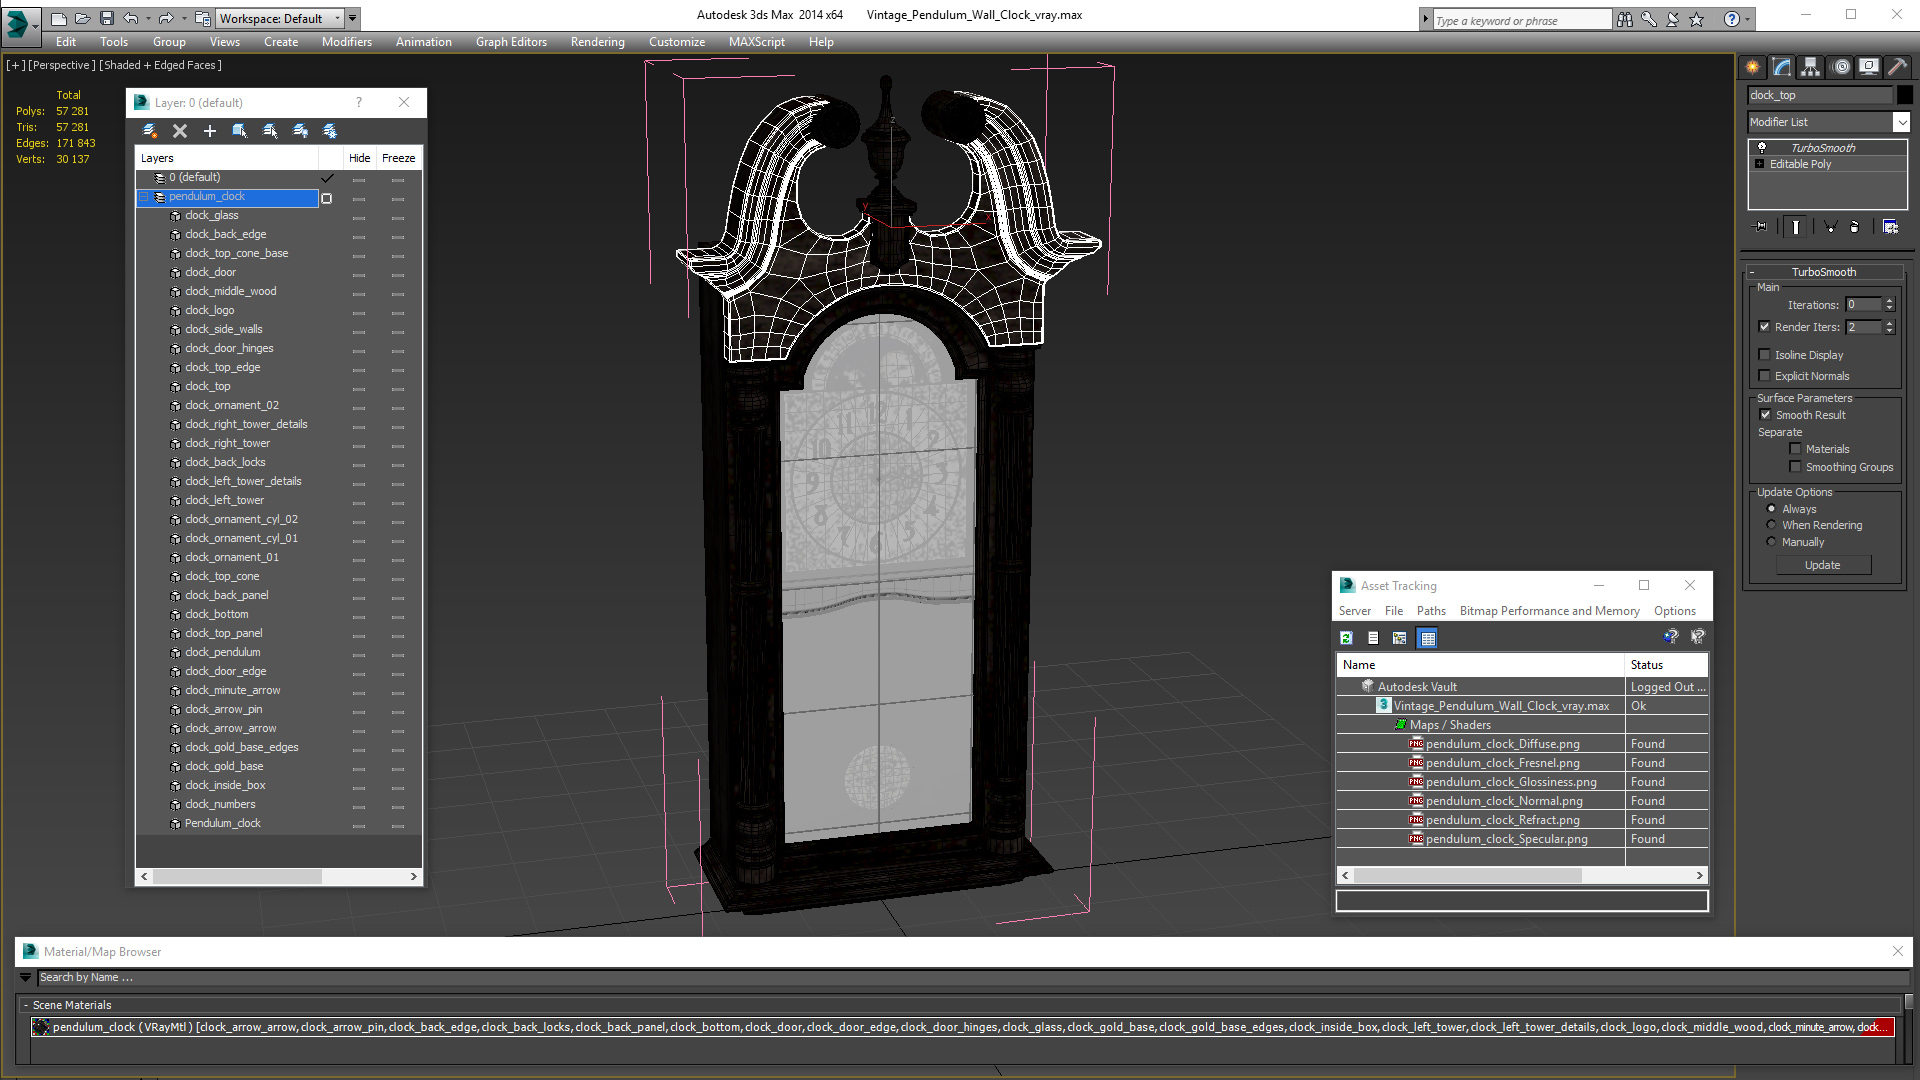Switch Asset Tracking to tree view icon
The height and width of the screenshot is (1080, 1920).
point(1400,638)
